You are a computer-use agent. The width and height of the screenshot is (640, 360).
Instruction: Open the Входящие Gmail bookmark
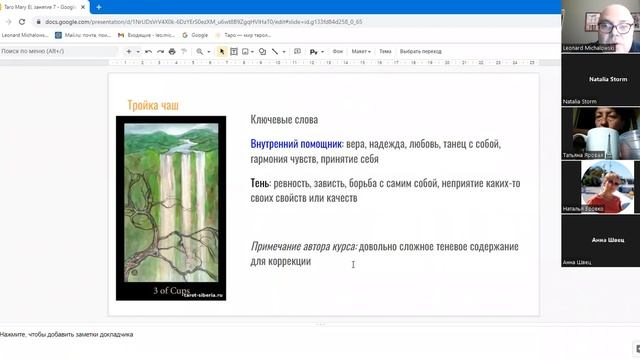coord(146,36)
